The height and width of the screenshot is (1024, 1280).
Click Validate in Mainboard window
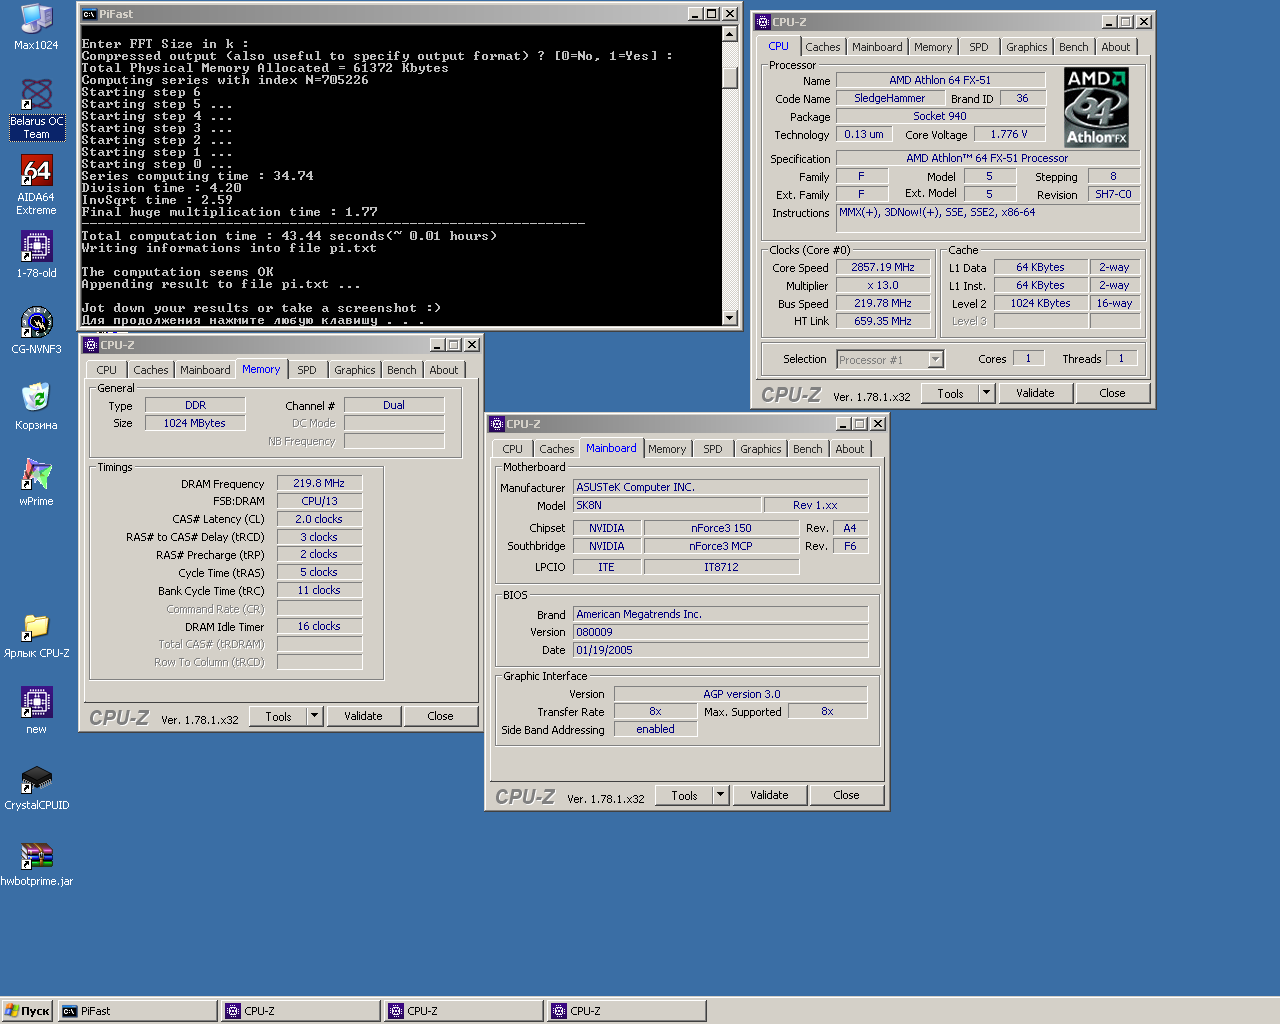tap(769, 795)
